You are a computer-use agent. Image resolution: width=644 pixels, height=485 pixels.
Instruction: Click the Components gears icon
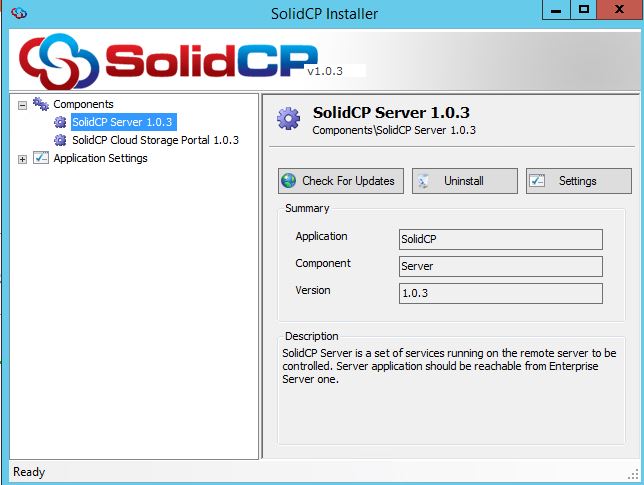[x=41, y=104]
